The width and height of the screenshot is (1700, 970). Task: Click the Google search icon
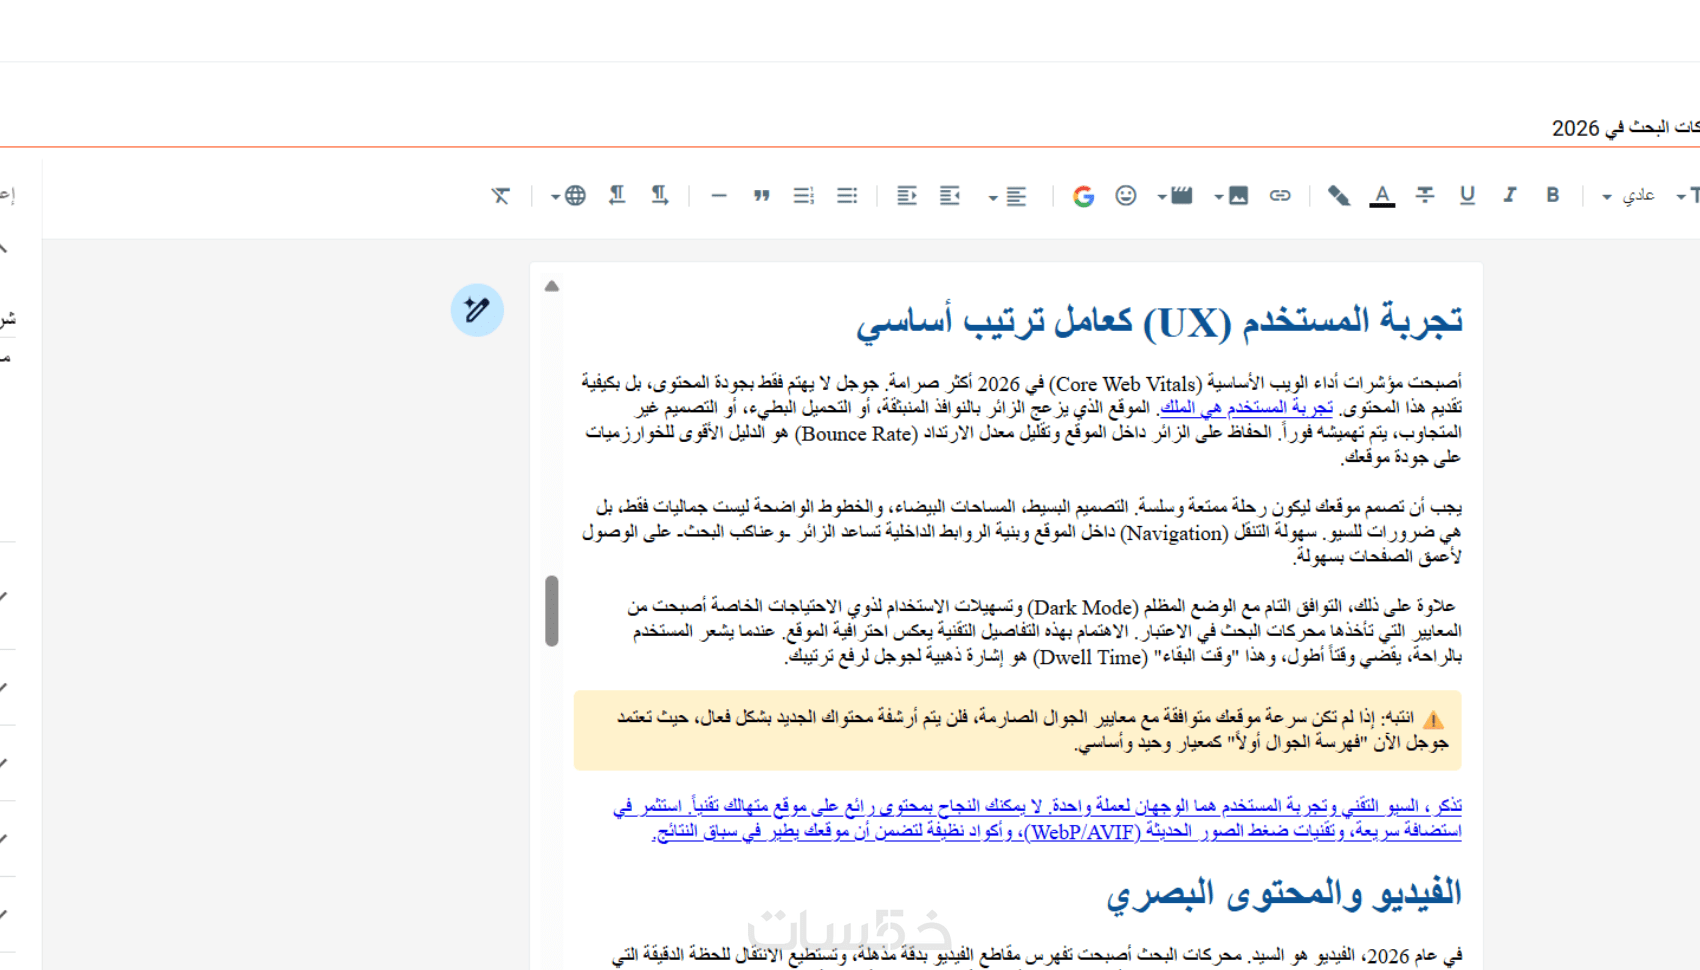click(1083, 196)
